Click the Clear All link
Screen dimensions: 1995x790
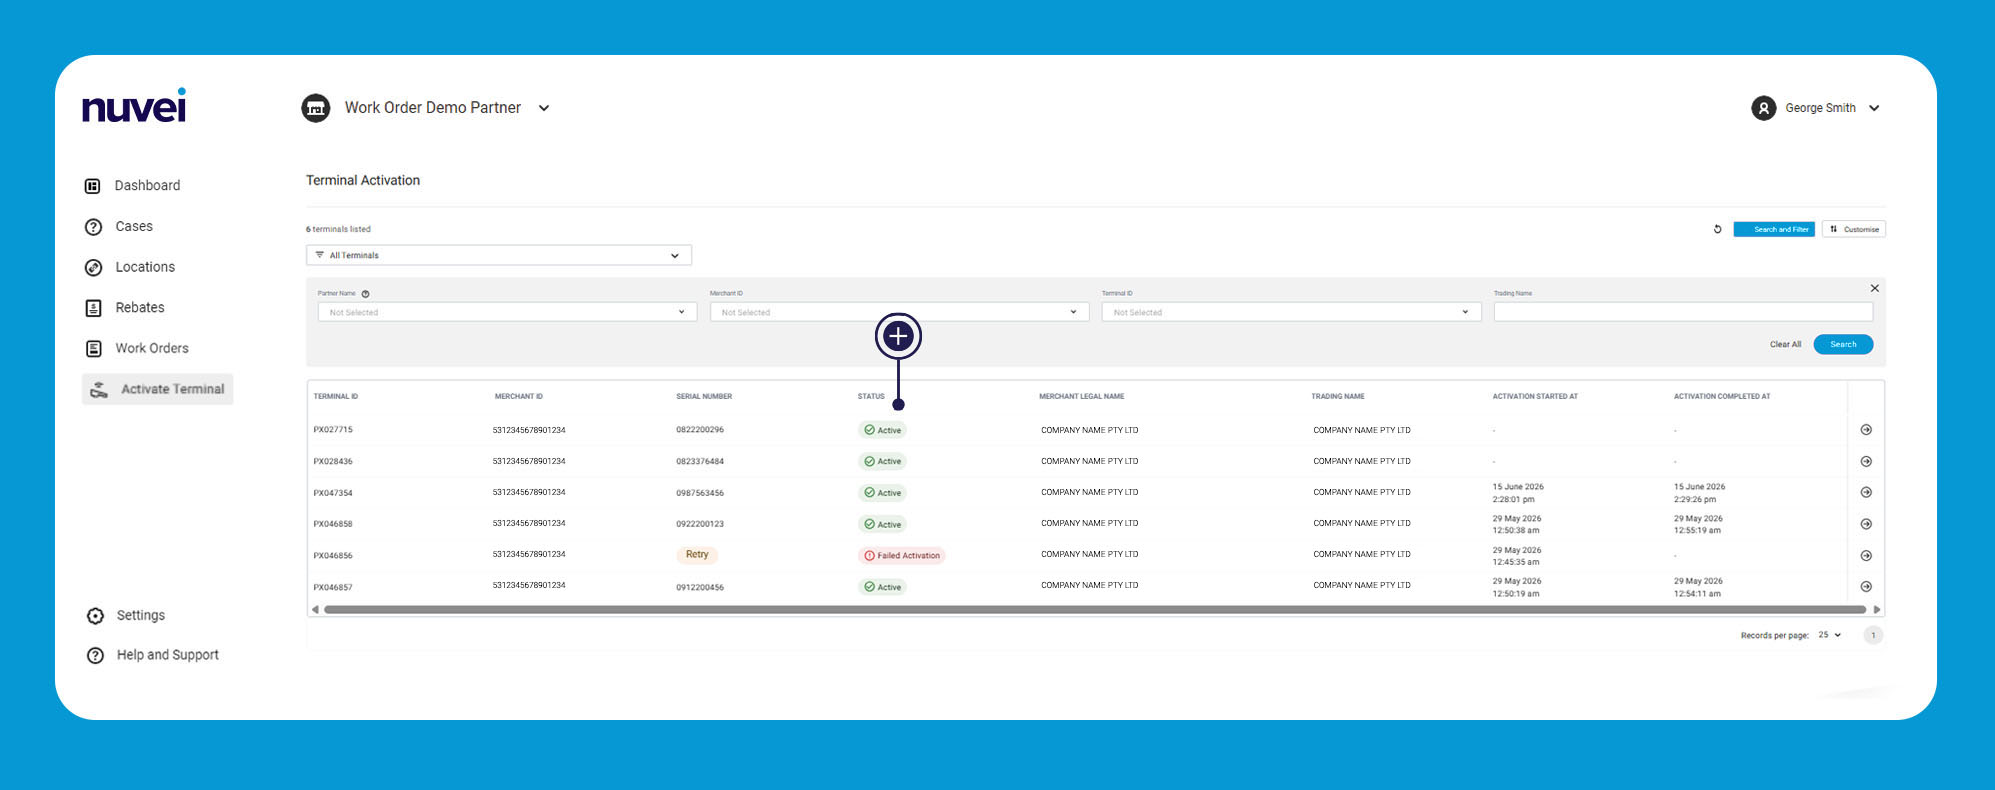(x=1785, y=344)
